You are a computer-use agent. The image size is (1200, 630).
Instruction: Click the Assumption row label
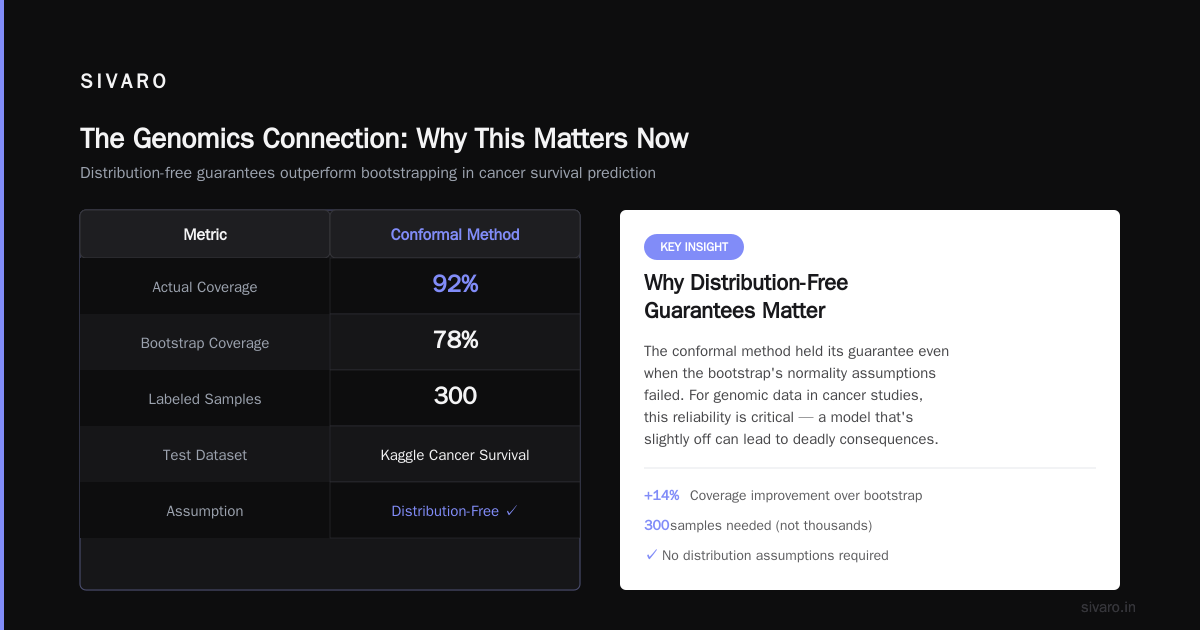pyautogui.click(x=205, y=511)
